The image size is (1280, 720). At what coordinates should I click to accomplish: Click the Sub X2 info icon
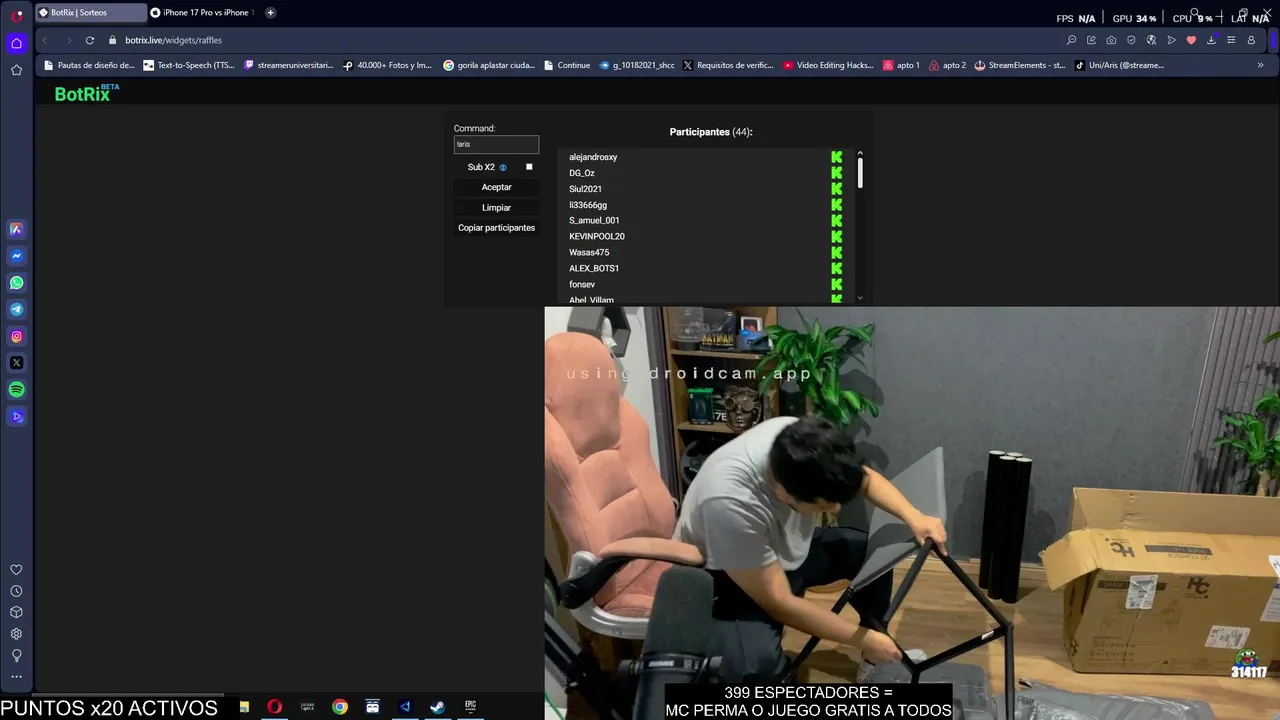point(503,168)
